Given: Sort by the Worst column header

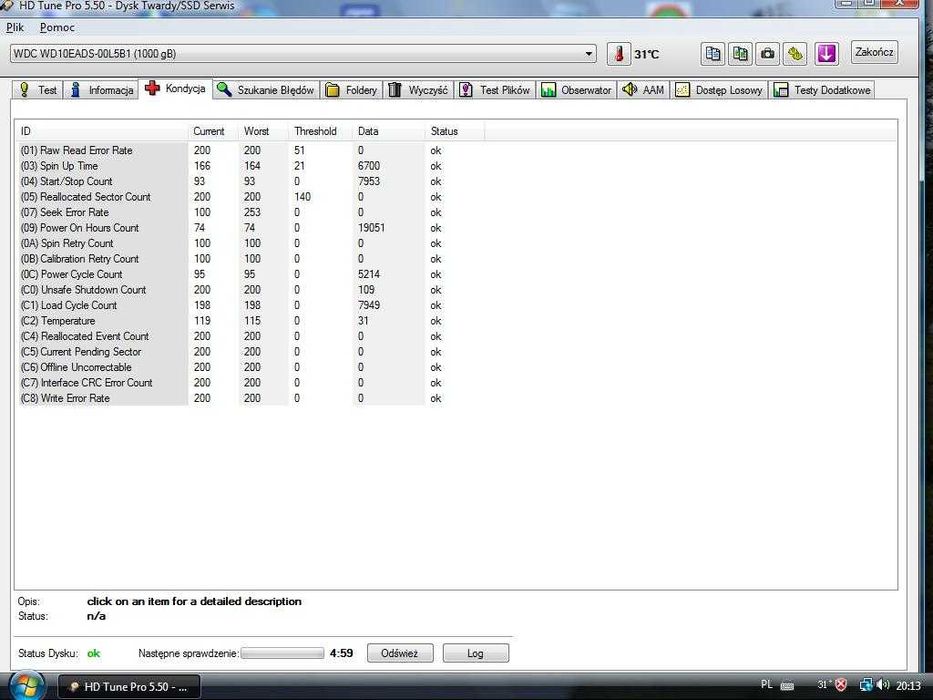Looking at the screenshot, I should click(263, 131).
